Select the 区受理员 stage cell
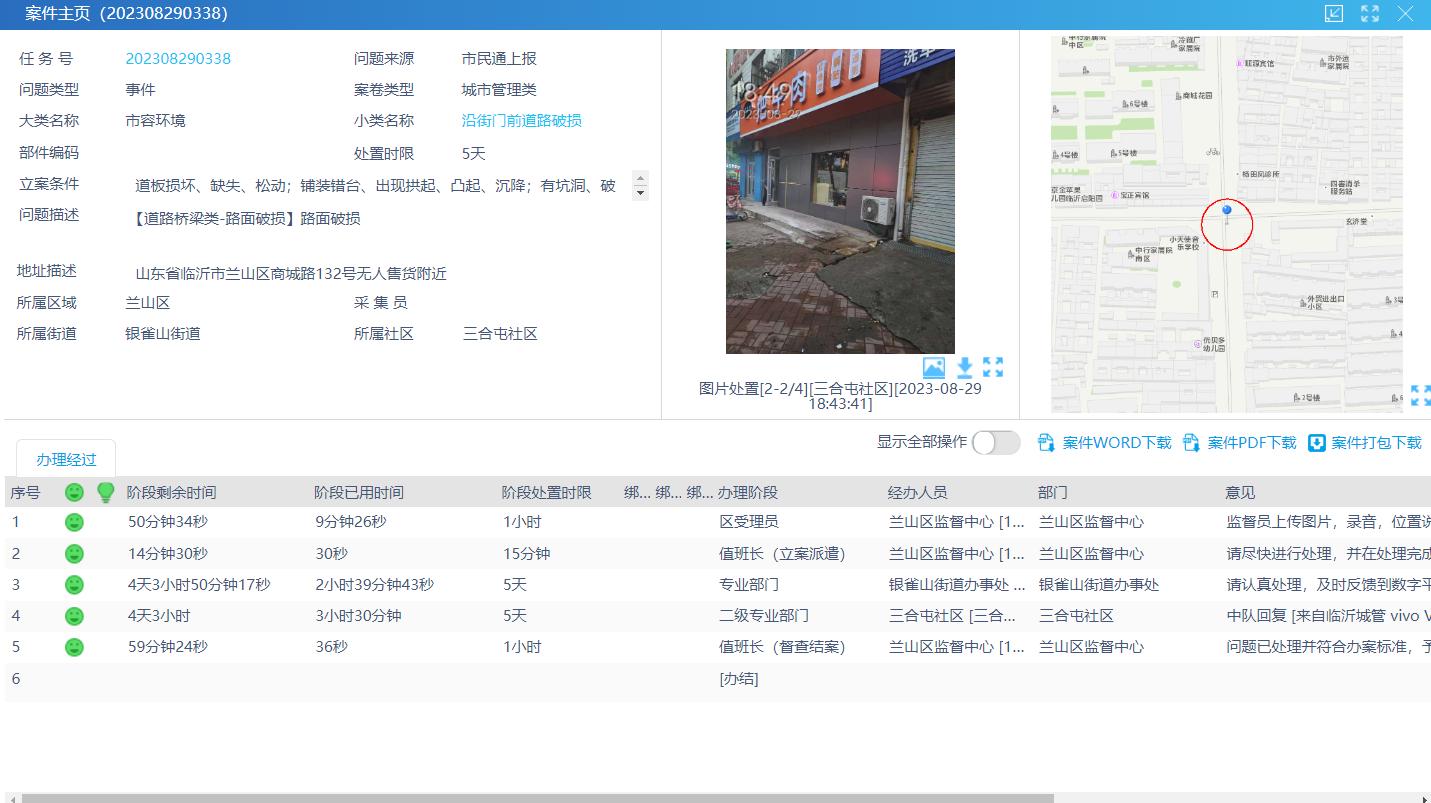This screenshot has height=803, width=1431. 749,522
